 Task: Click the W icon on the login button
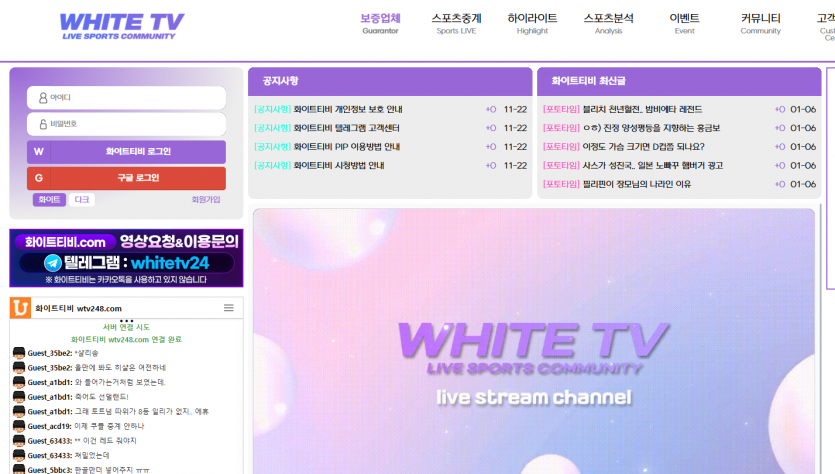coord(39,151)
